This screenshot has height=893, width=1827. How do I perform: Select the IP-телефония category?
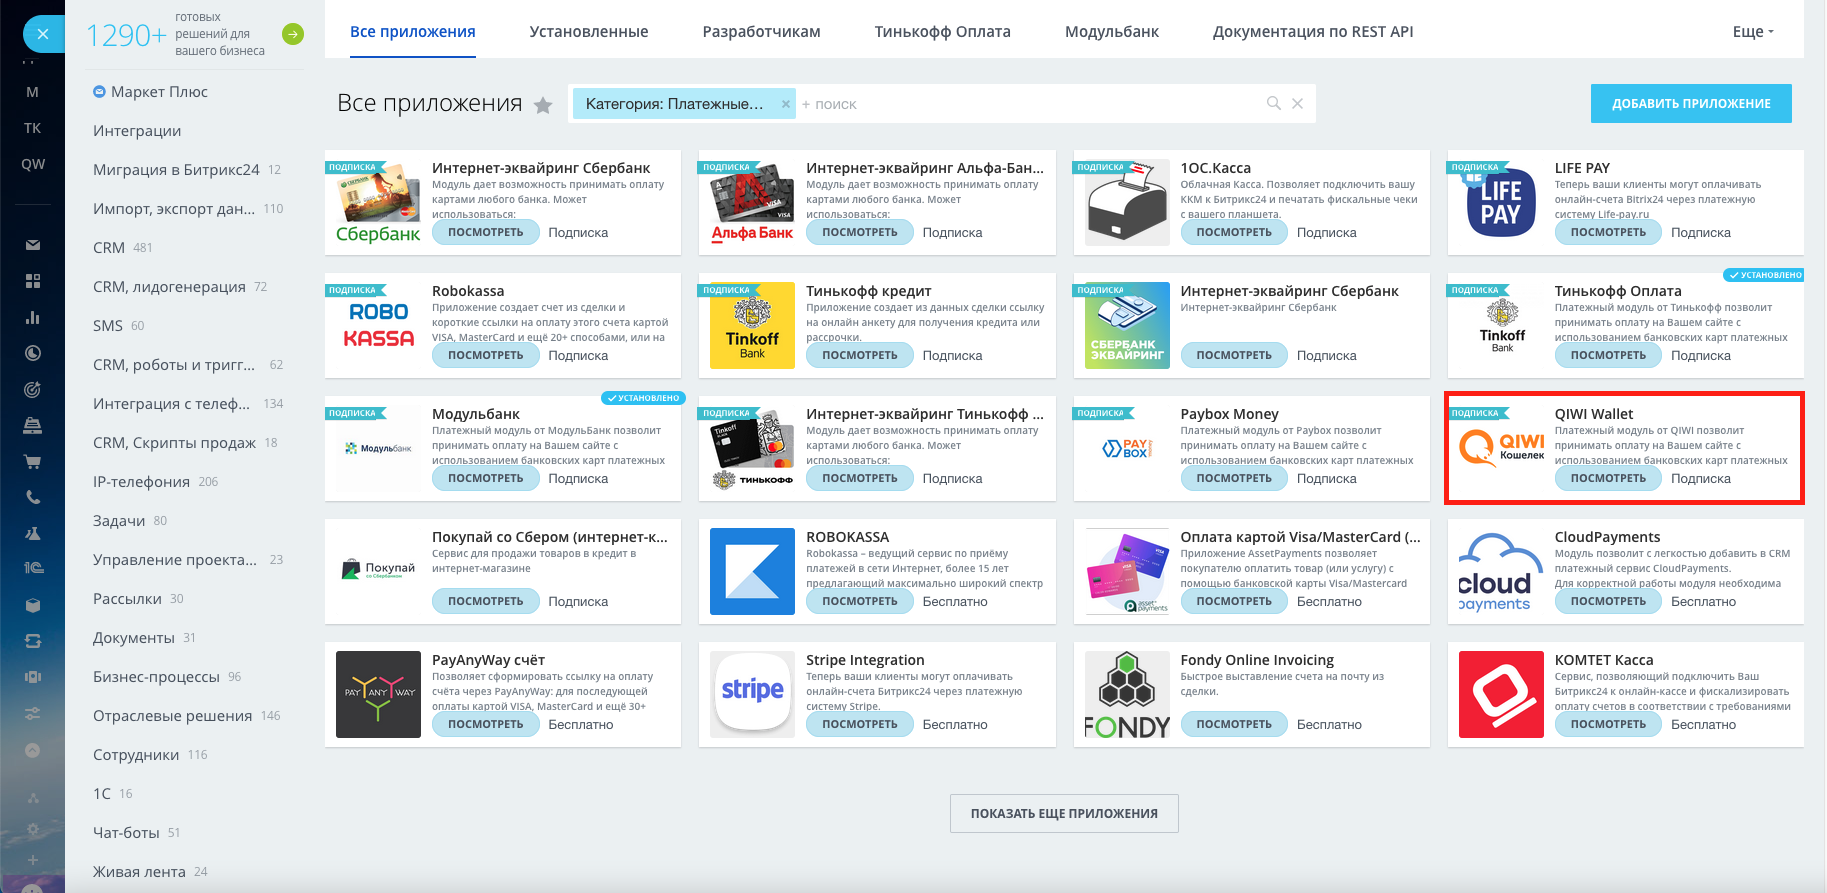tap(141, 481)
